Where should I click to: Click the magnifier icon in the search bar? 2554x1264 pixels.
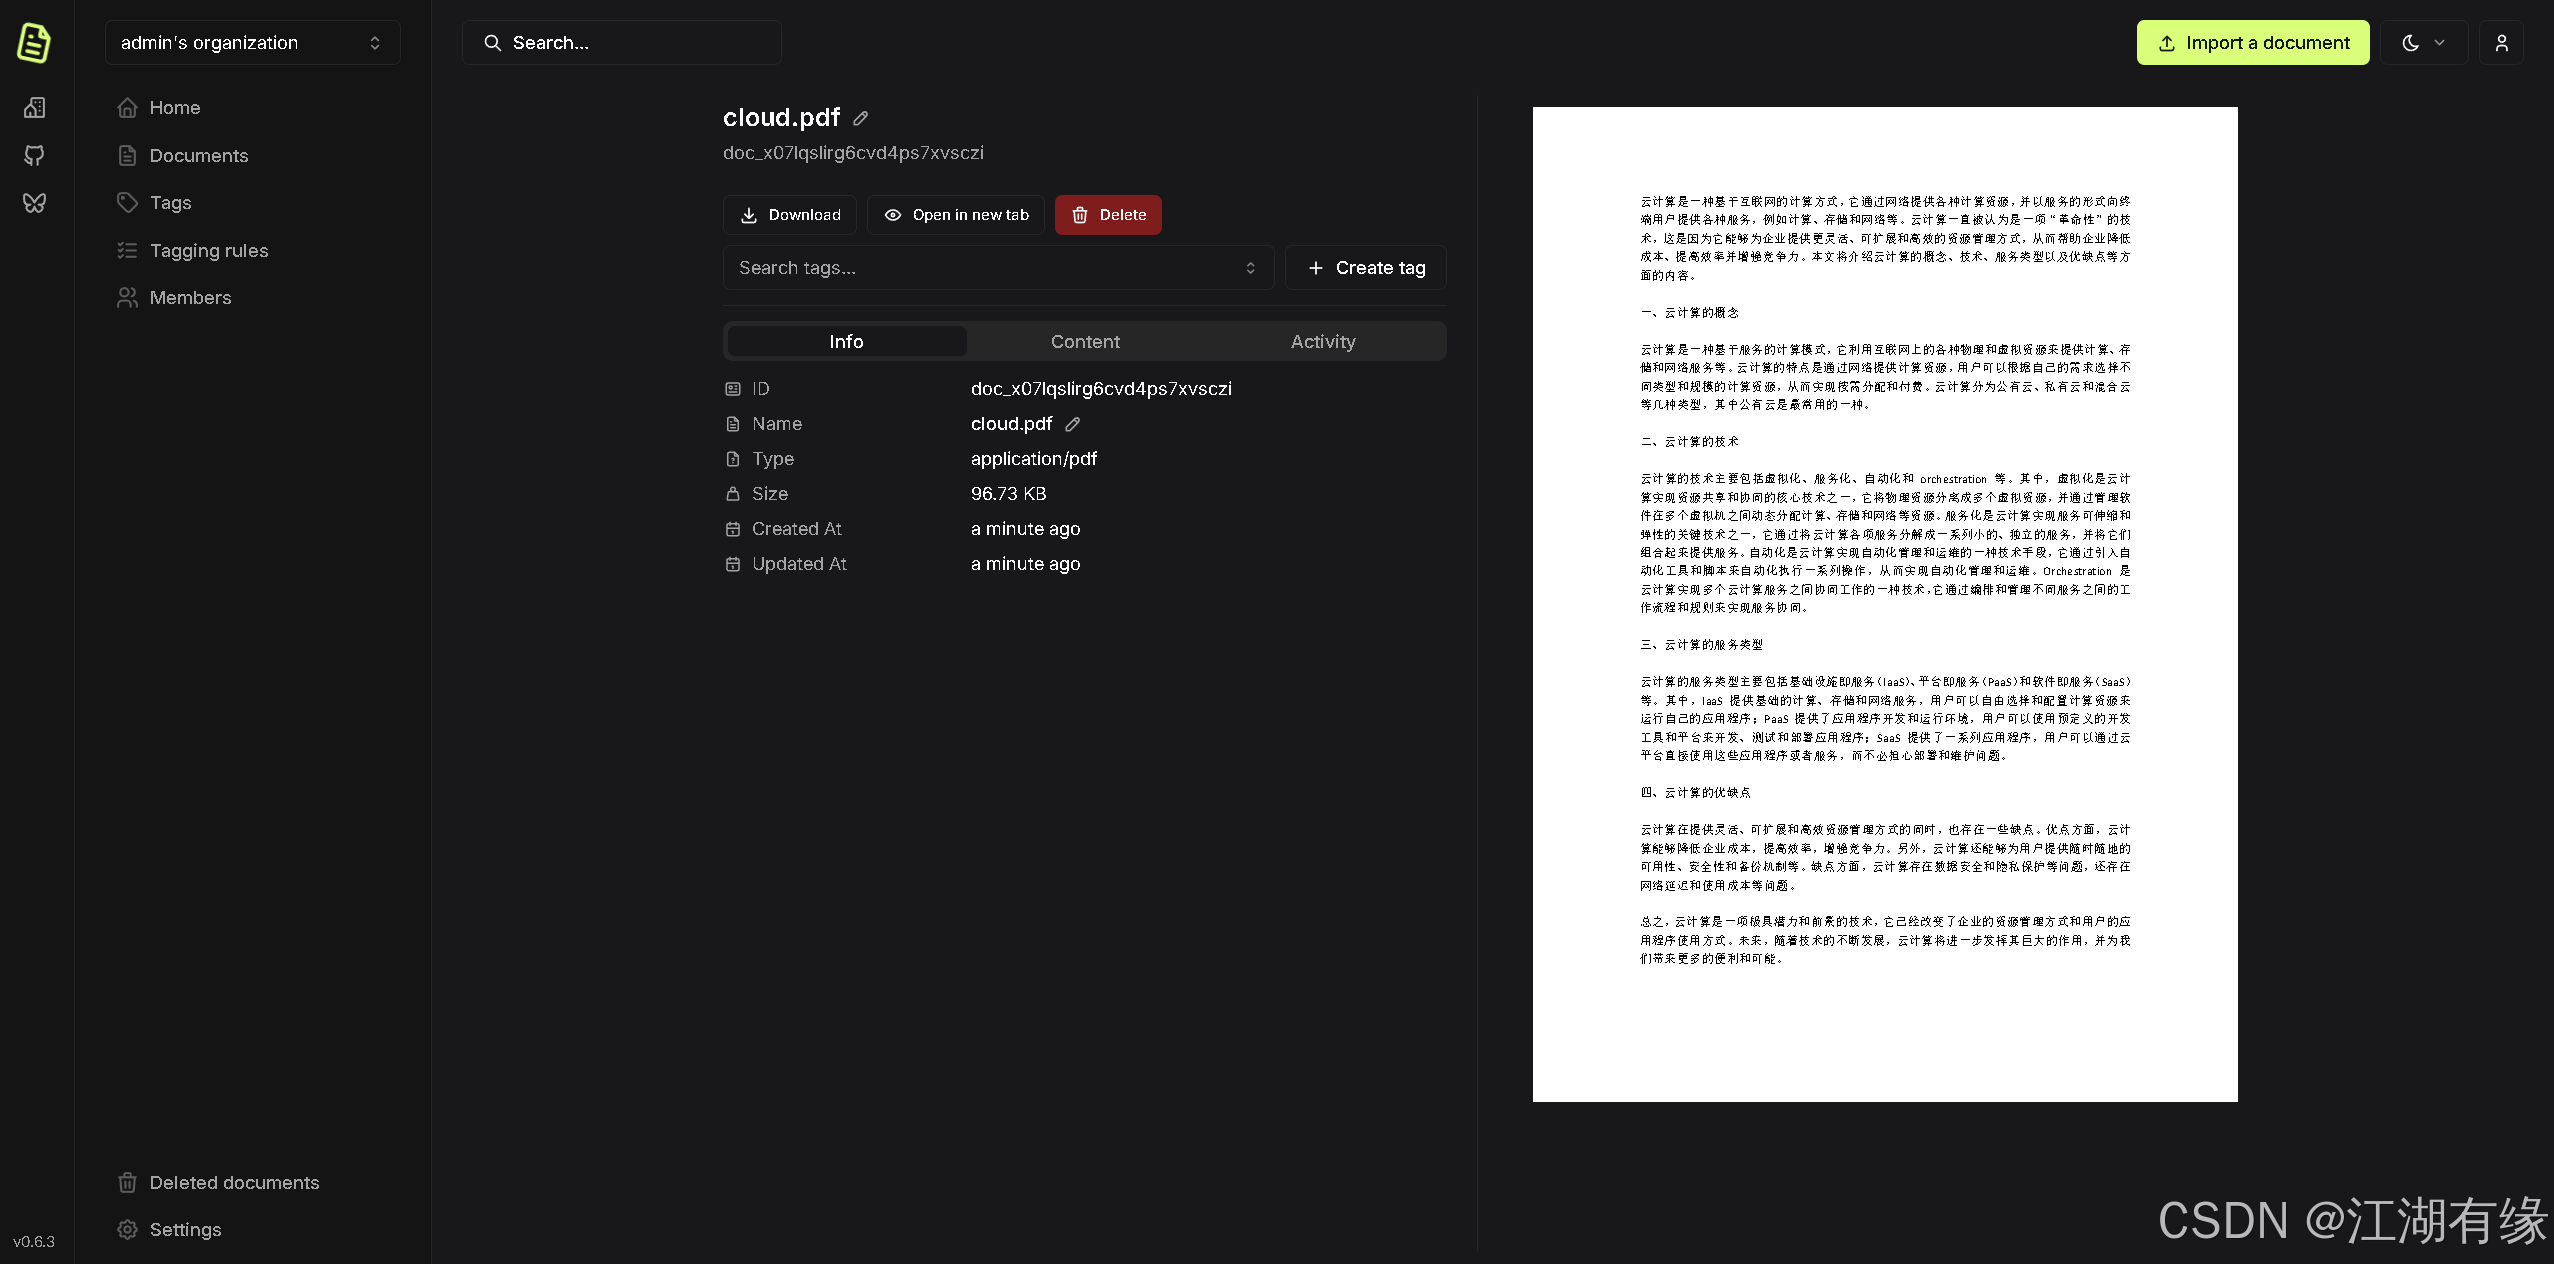point(493,42)
